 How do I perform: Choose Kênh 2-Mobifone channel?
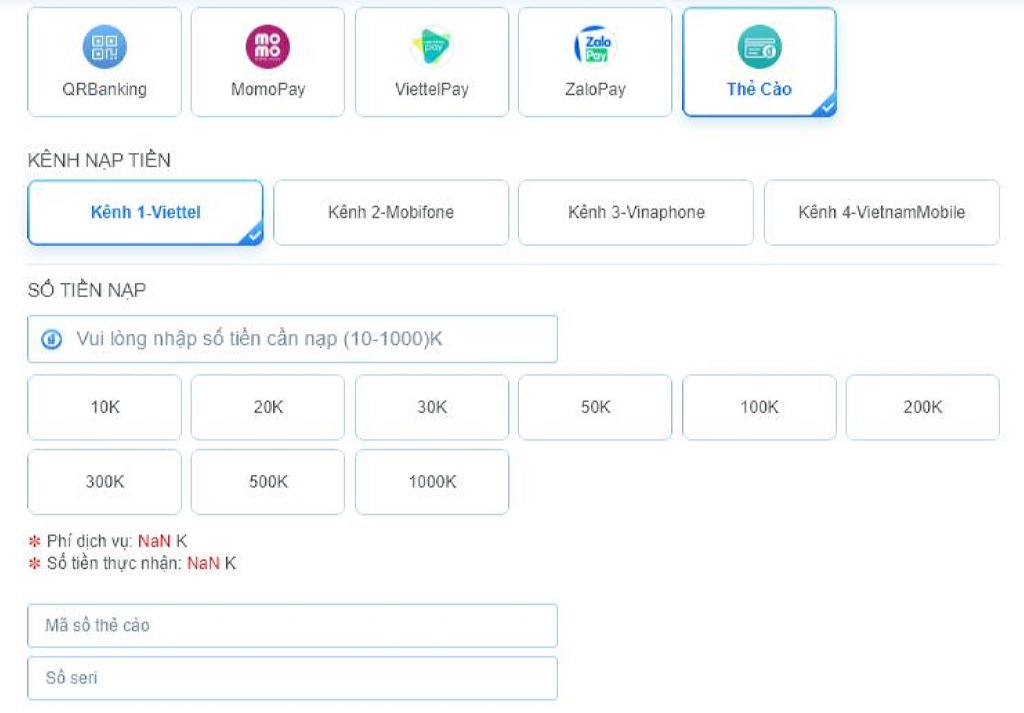391,213
